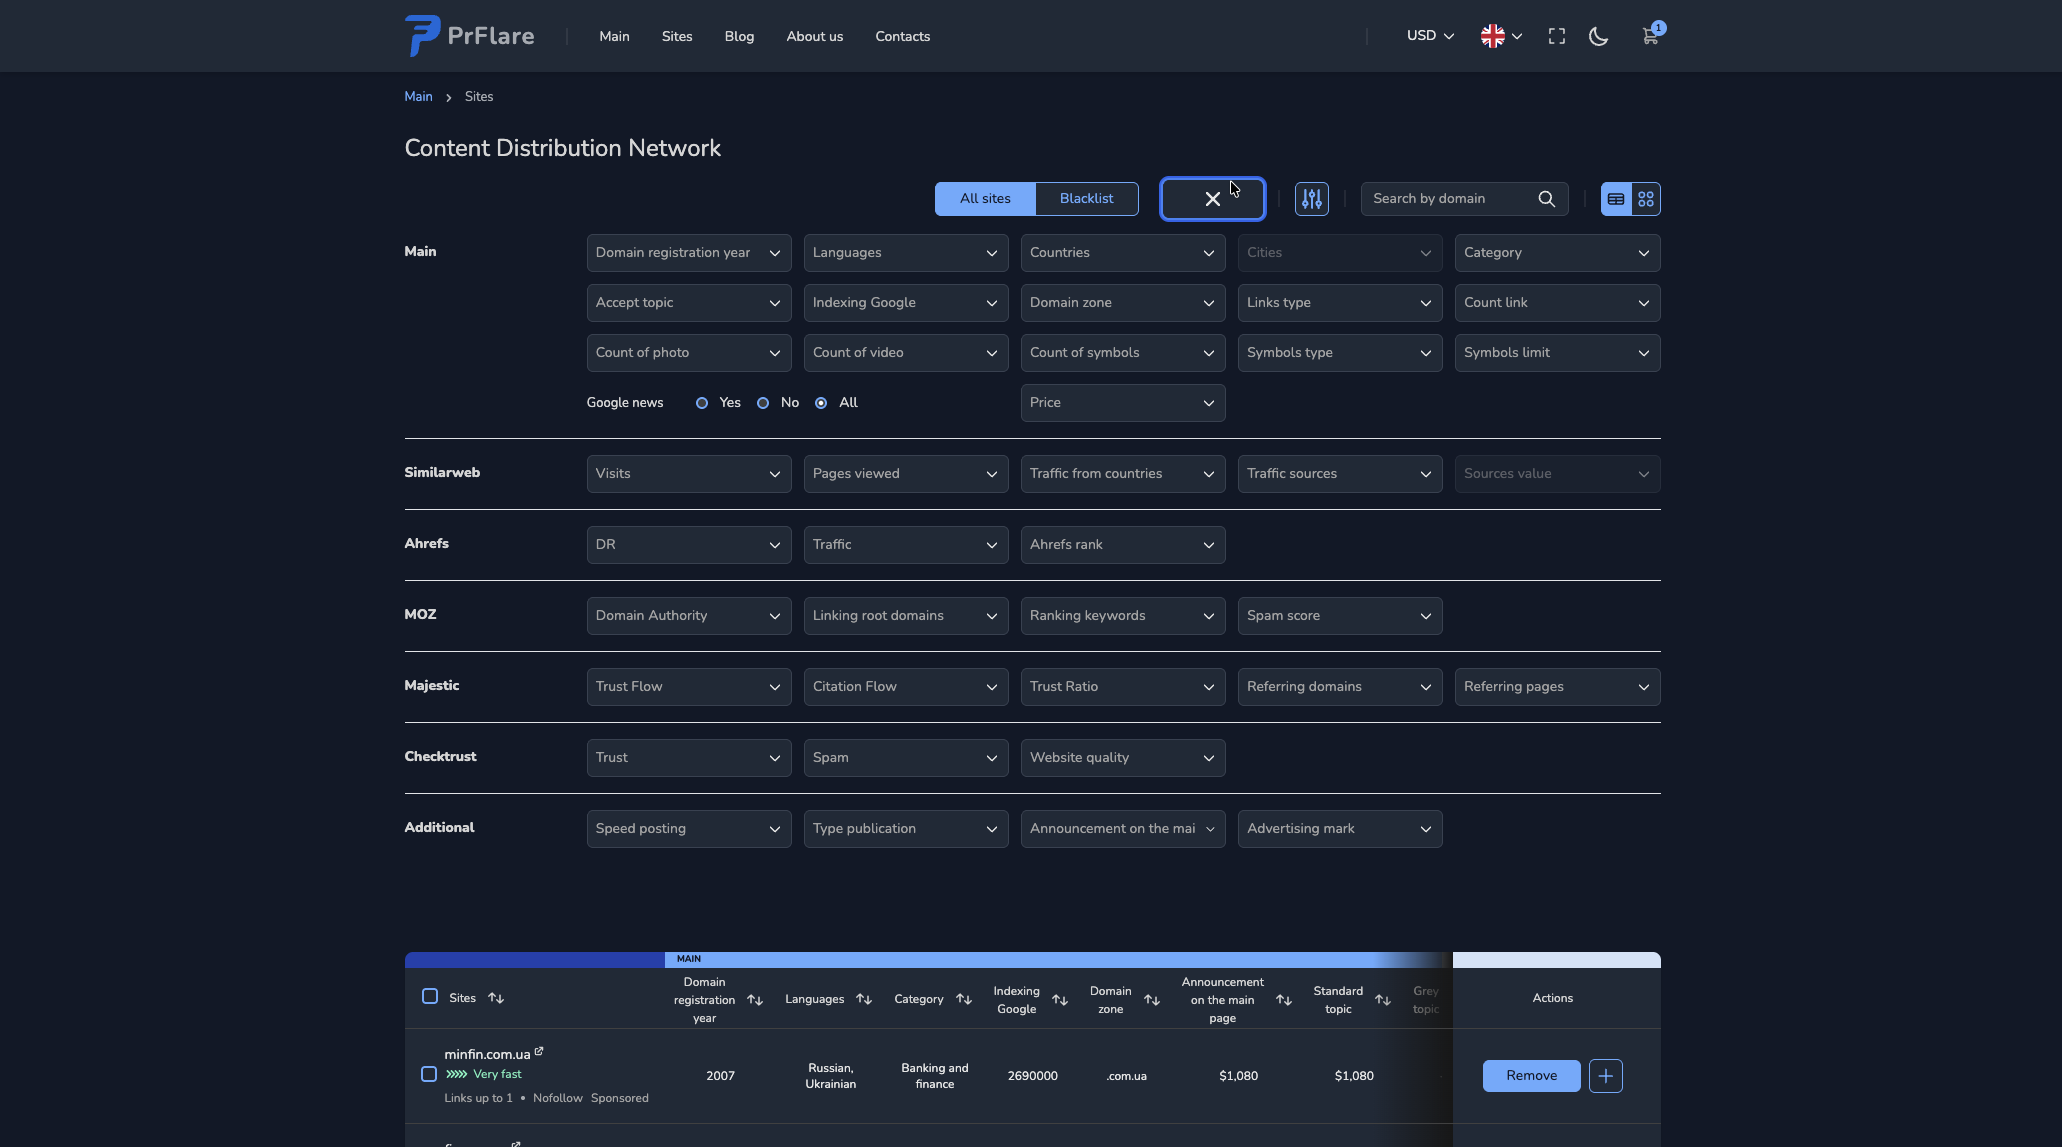
Task: Select Google news Yes radio button
Action: 702,403
